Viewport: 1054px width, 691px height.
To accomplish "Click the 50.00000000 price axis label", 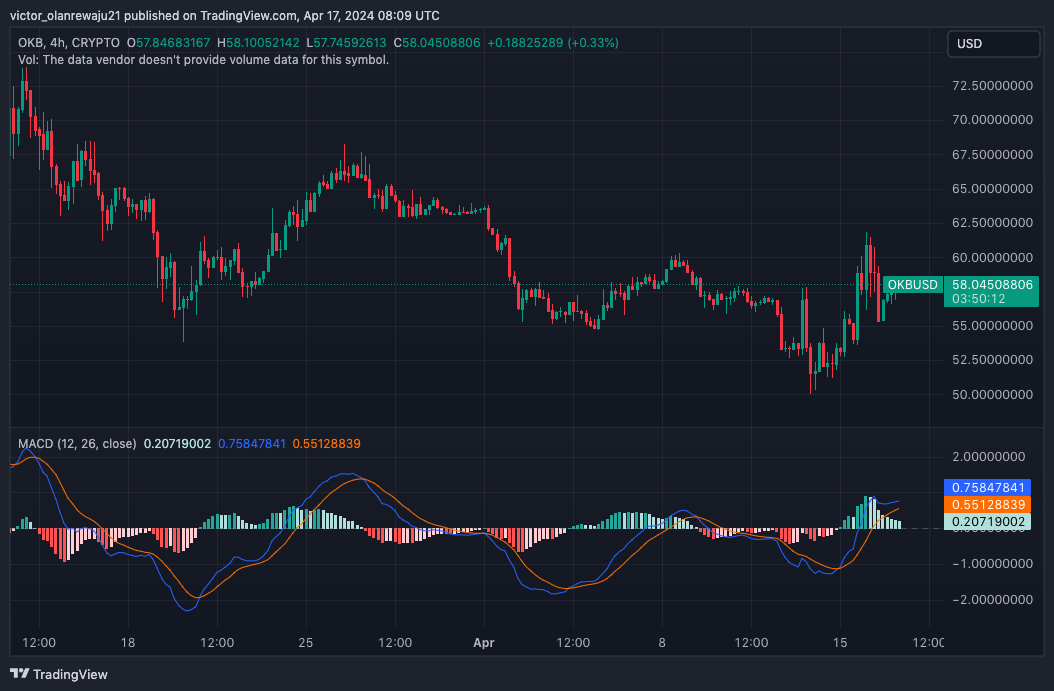I will [x=992, y=395].
